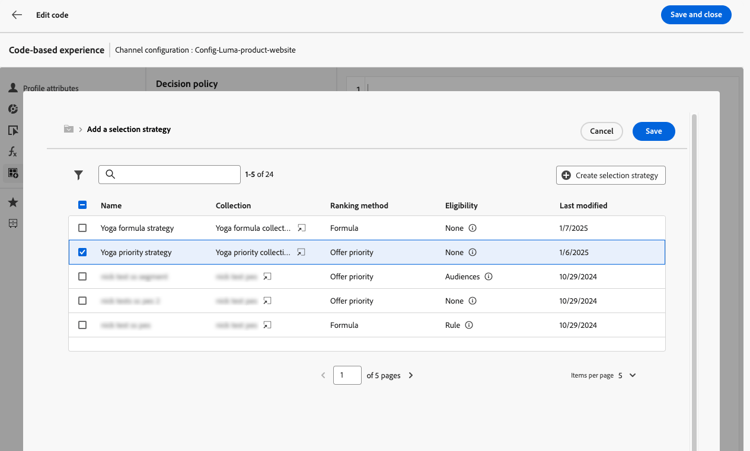Sort by the Last modified column header
Screen dimensions: 750x451
(x=583, y=206)
